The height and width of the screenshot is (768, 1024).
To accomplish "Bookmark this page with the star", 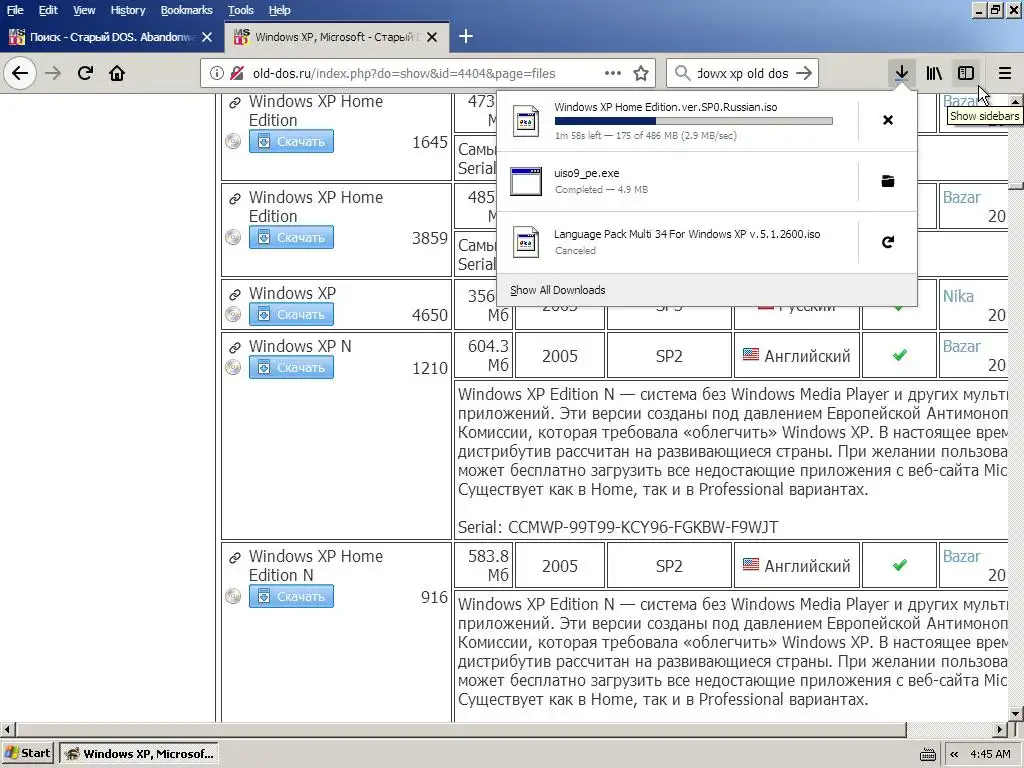I will tap(641, 73).
